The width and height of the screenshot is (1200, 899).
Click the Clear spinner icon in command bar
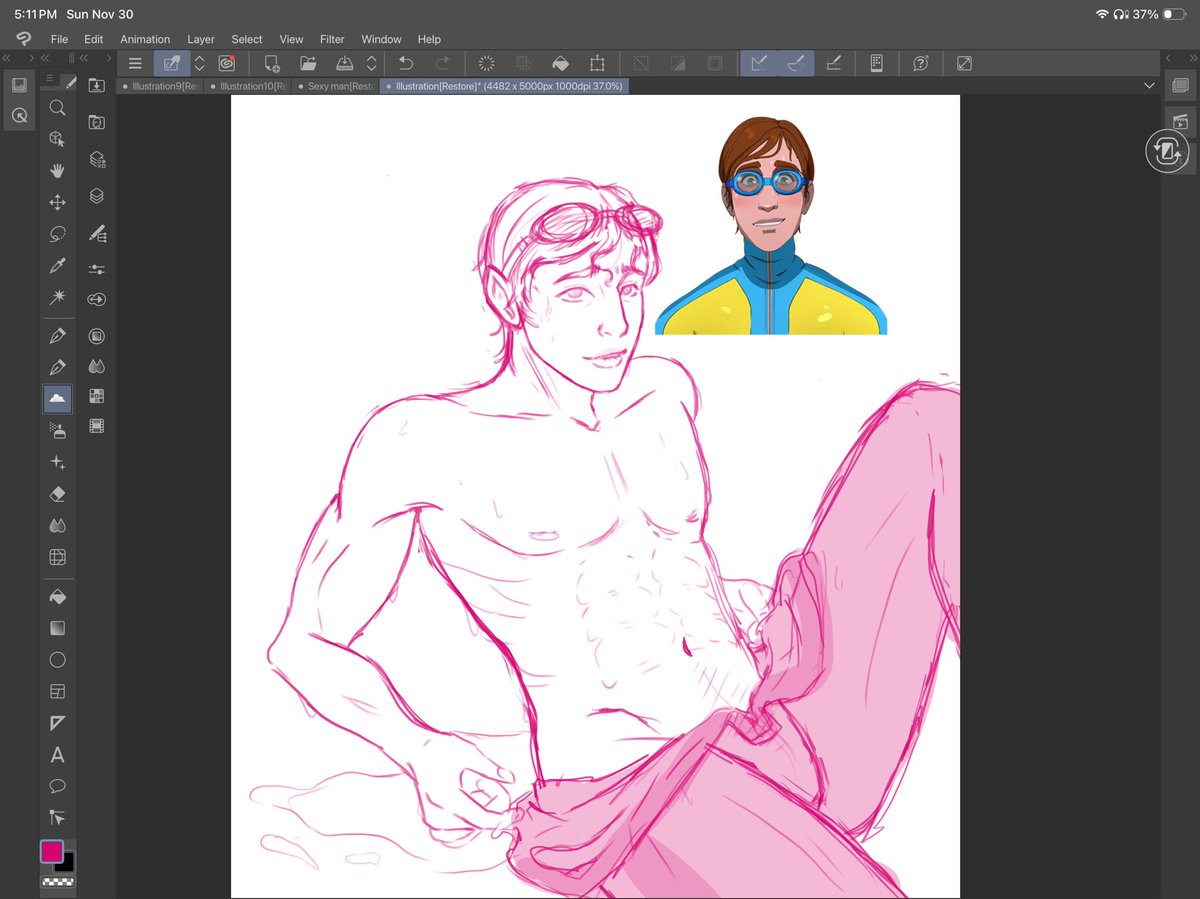tap(487, 63)
